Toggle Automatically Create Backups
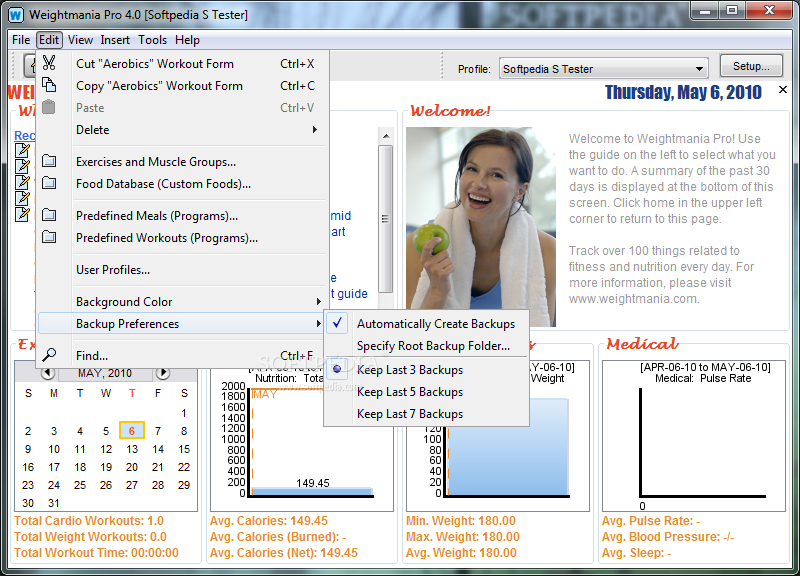Viewport: 800px width, 576px height. (x=427, y=323)
